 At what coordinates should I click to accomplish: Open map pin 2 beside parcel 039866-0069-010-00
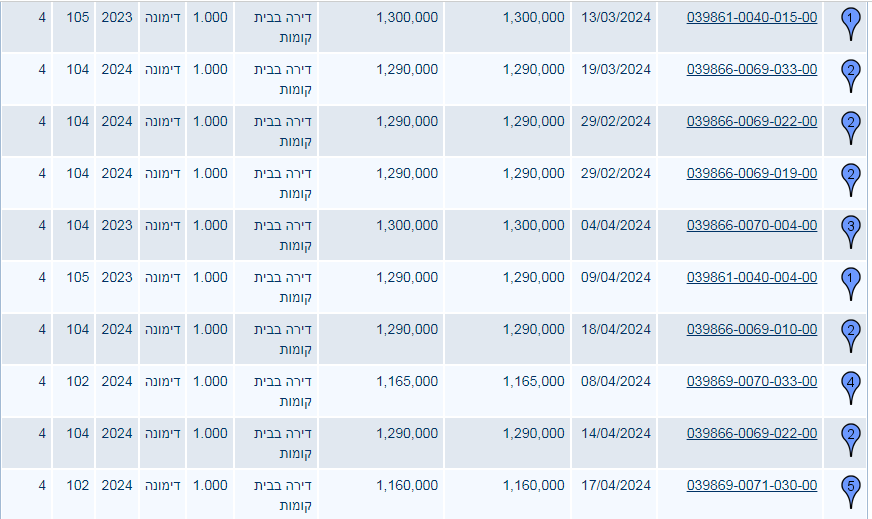[850, 333]
